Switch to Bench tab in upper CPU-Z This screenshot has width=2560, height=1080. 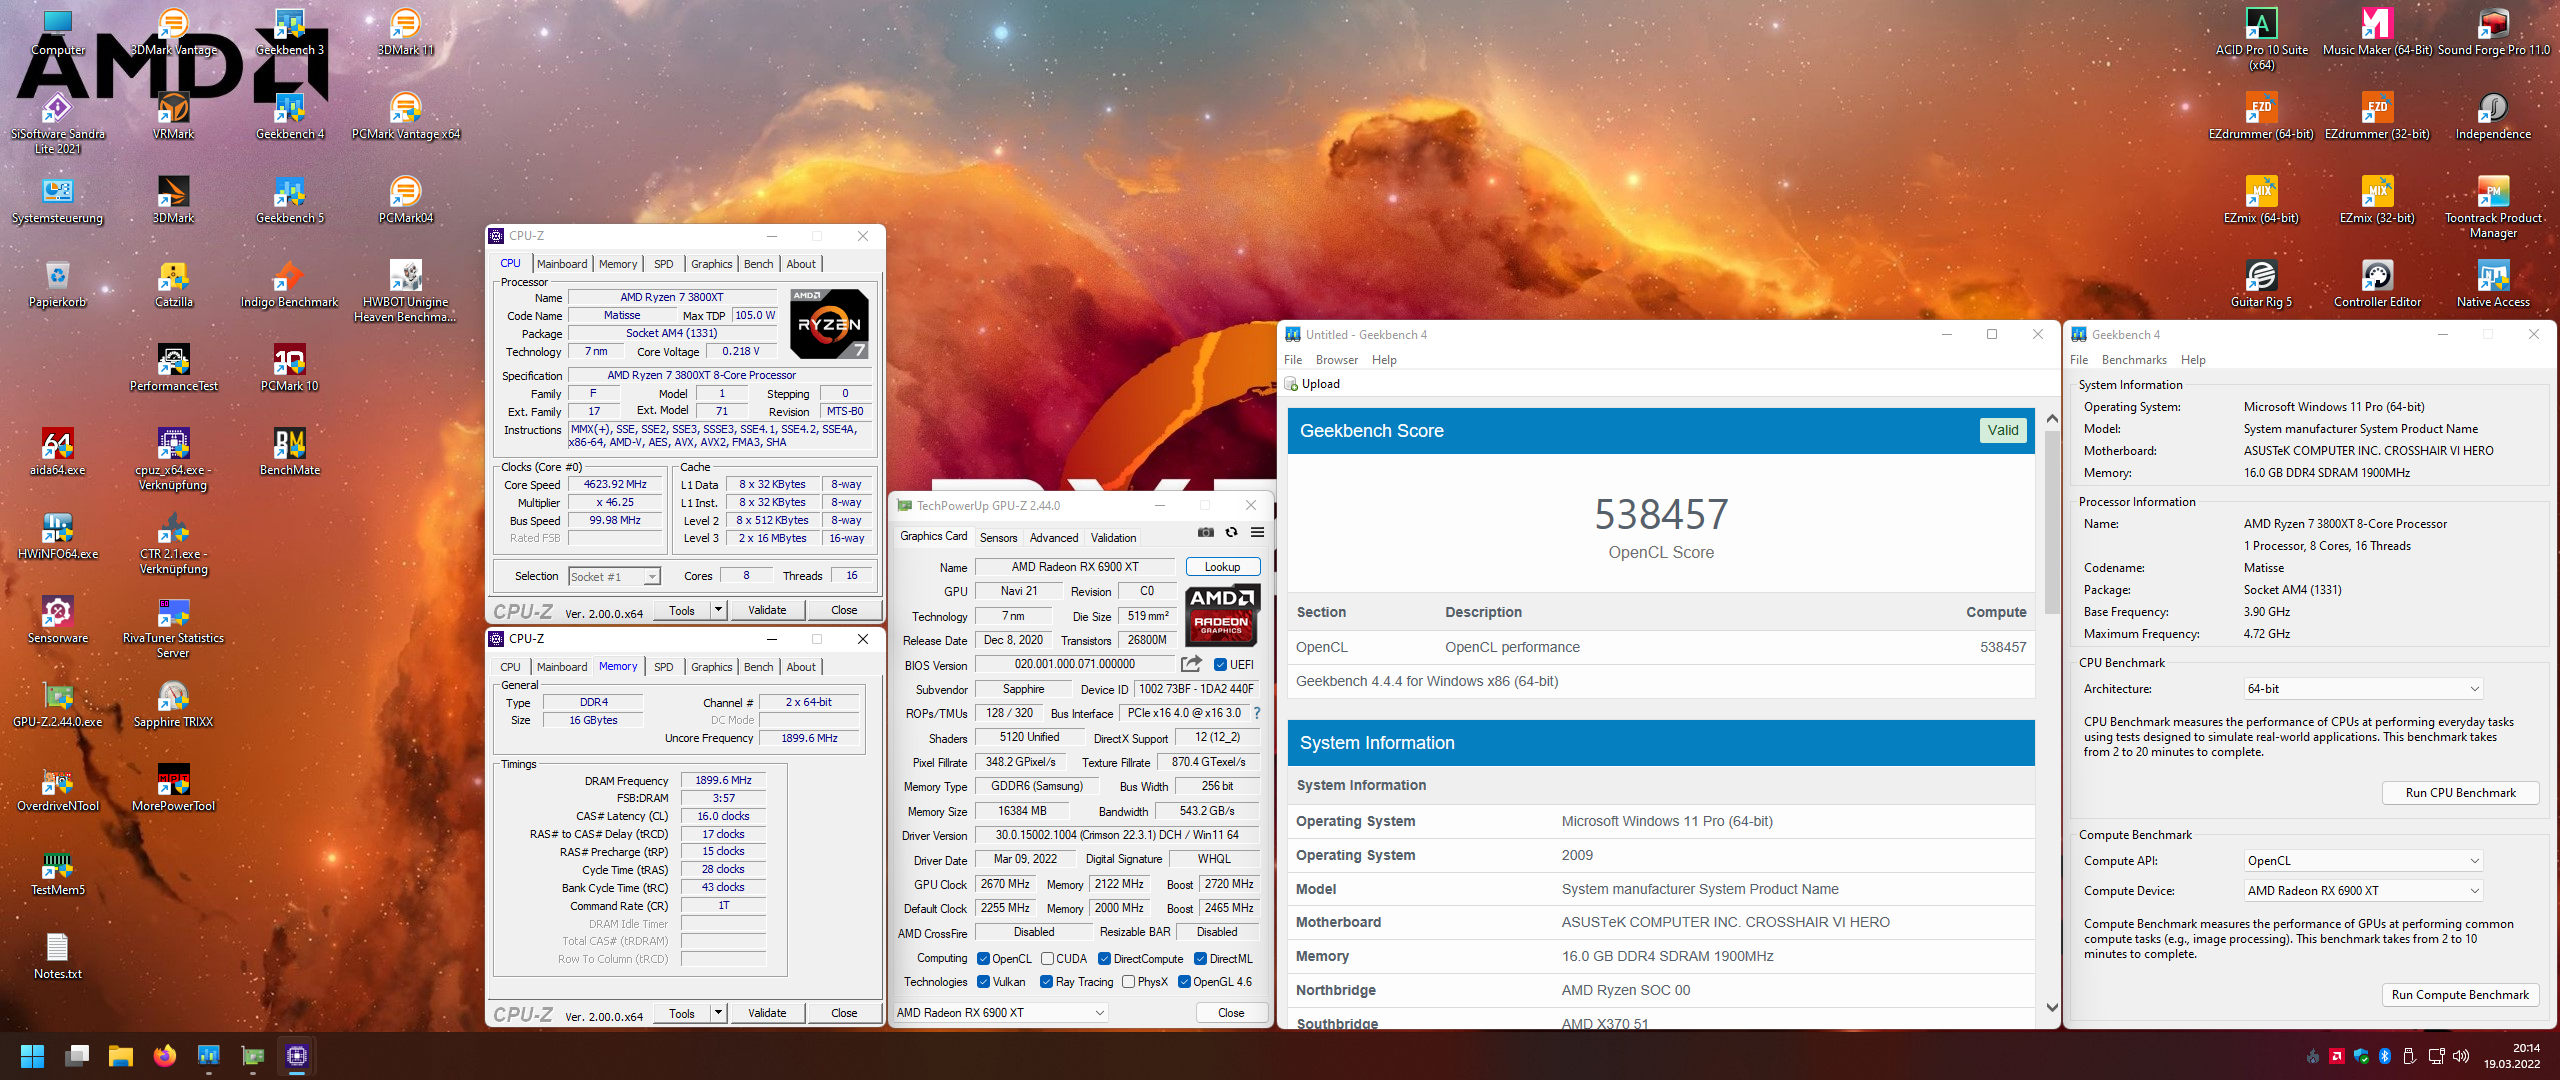tap(758, 264)
